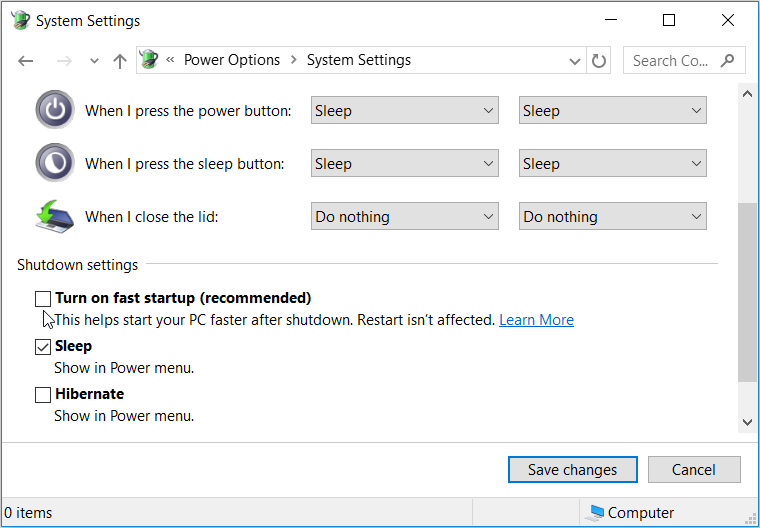
Task: Open the Learn More link
Action: [536, 320]
